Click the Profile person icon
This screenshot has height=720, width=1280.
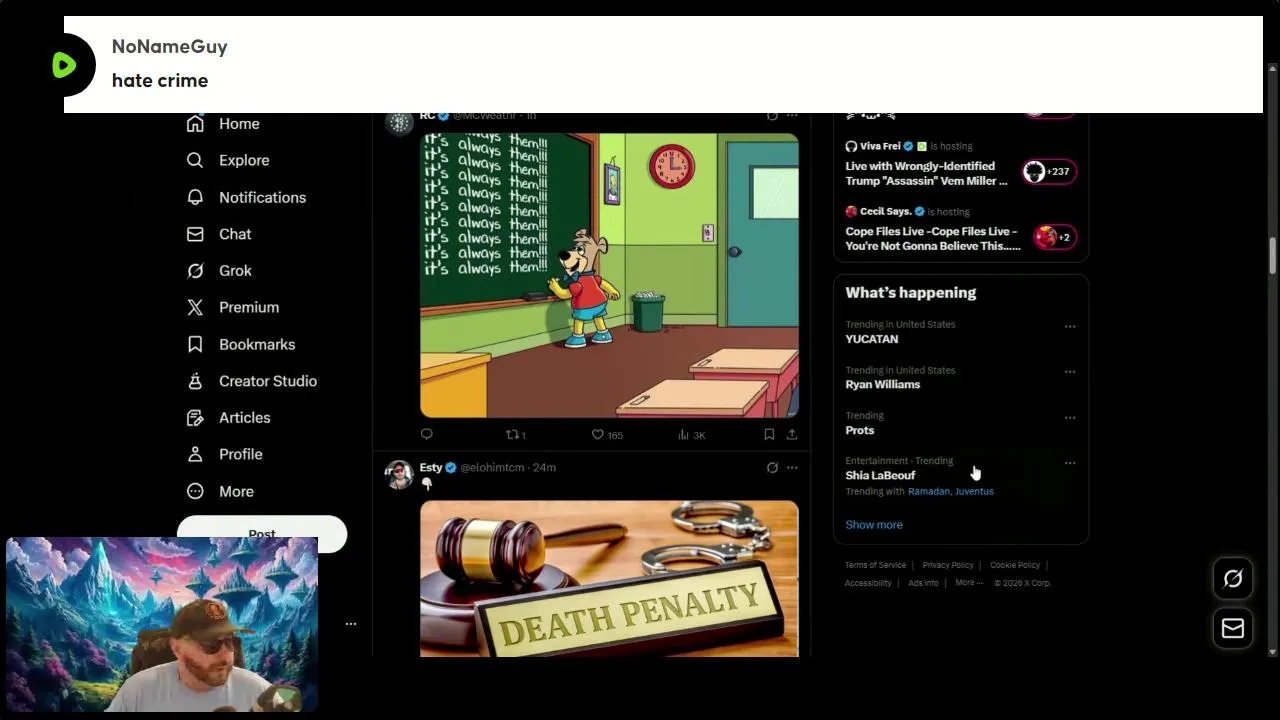[x=195, y=454]
